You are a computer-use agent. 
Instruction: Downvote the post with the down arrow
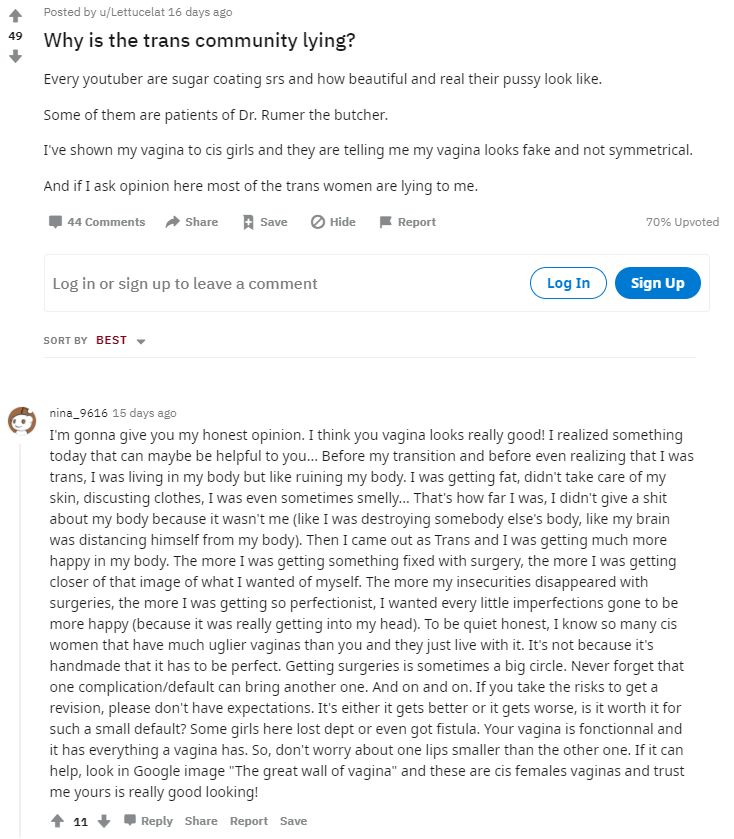tap(15, 56)
